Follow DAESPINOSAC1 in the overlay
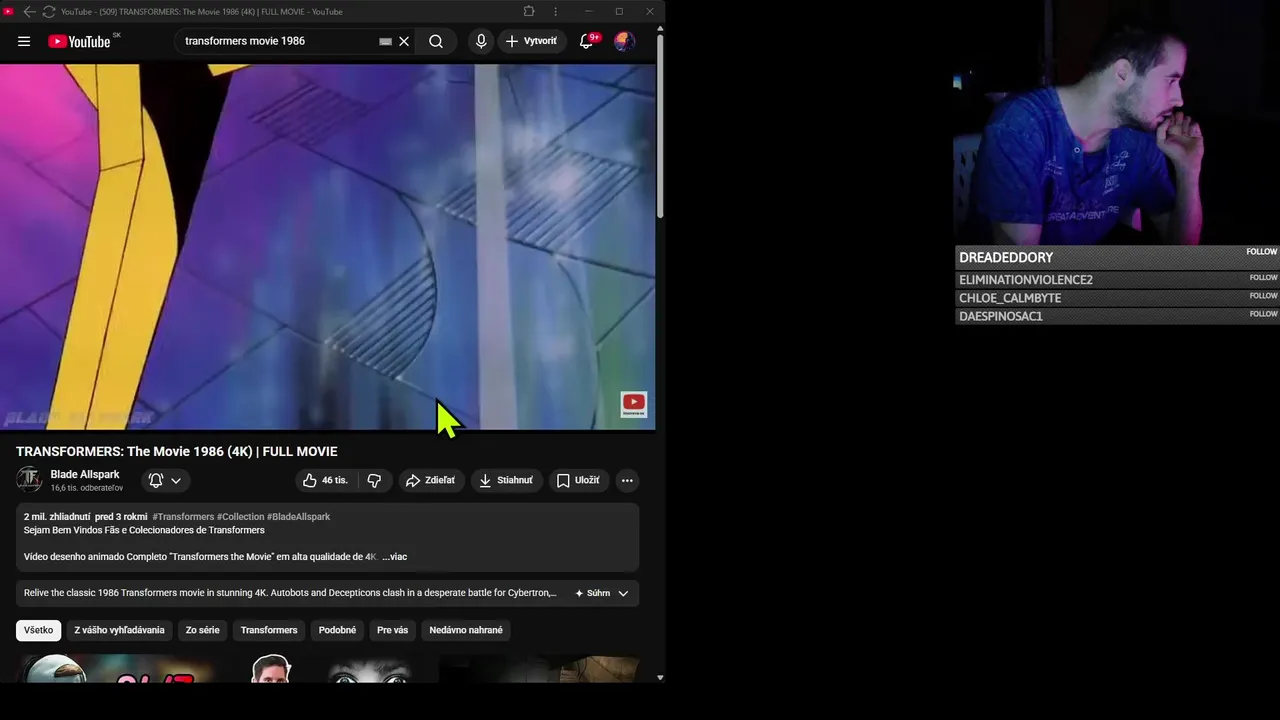Screen dimensions: 1280x720 [1263, 314]
